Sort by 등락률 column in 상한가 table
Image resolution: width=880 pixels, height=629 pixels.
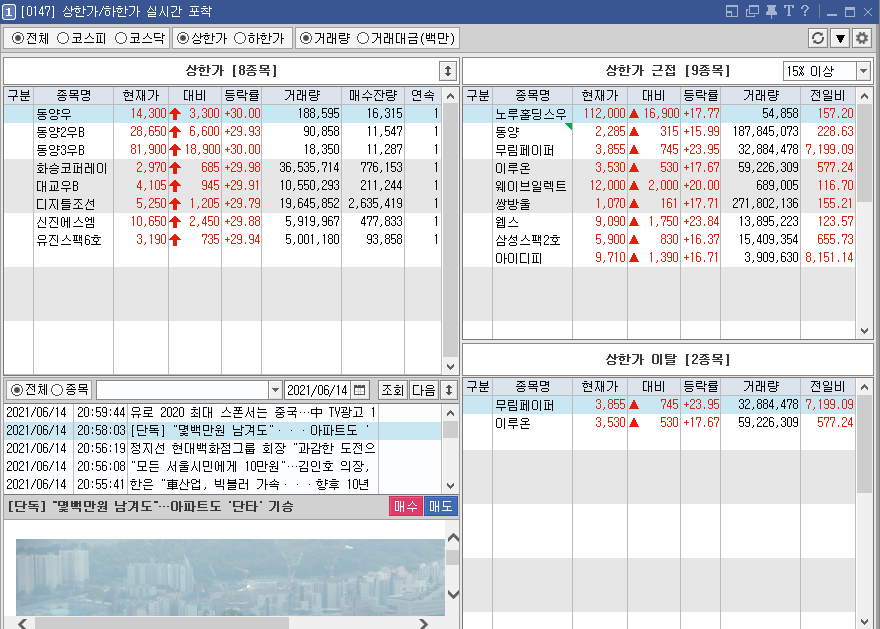[x=241, y=95]
